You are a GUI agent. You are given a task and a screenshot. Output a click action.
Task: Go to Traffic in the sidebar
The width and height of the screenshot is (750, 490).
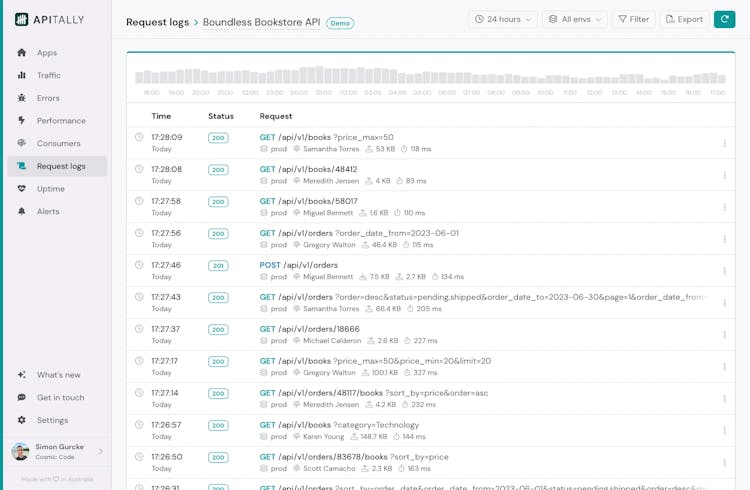[48, 75]
